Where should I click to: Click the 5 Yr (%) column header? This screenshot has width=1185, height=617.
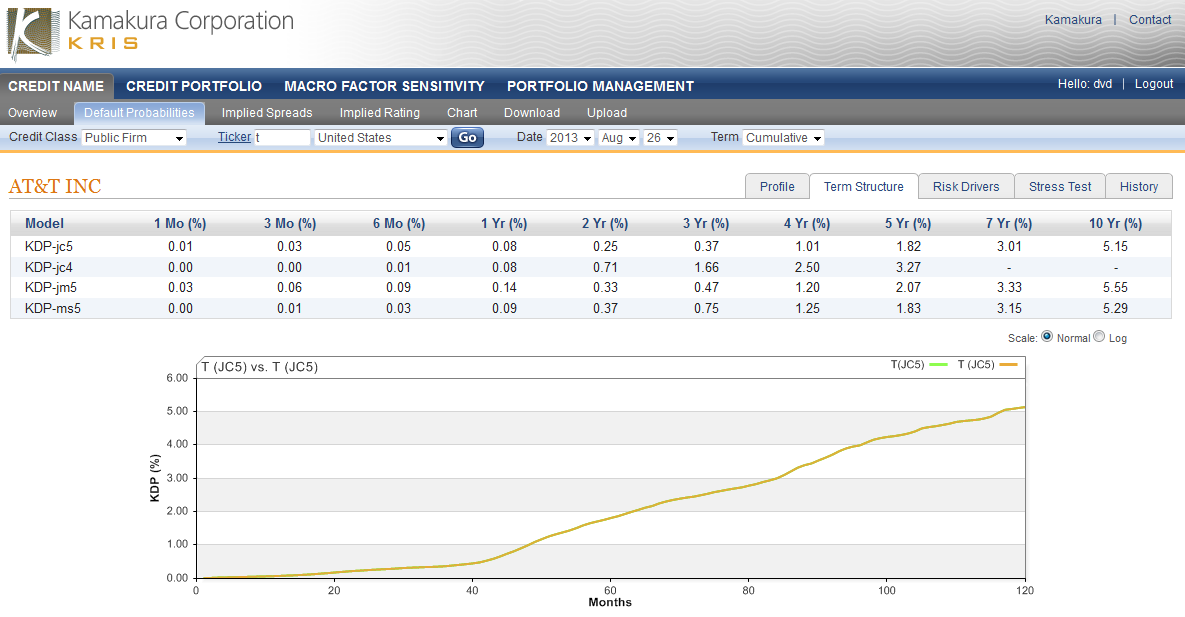click(908, 224)
